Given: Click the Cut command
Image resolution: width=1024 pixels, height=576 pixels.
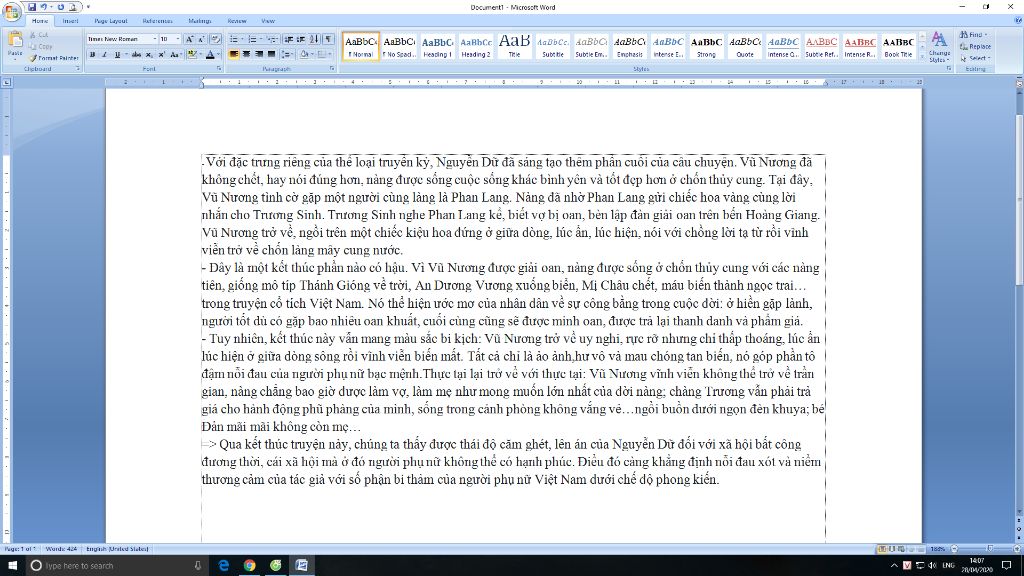Looking at the screenshot, I should click(39, 35).
